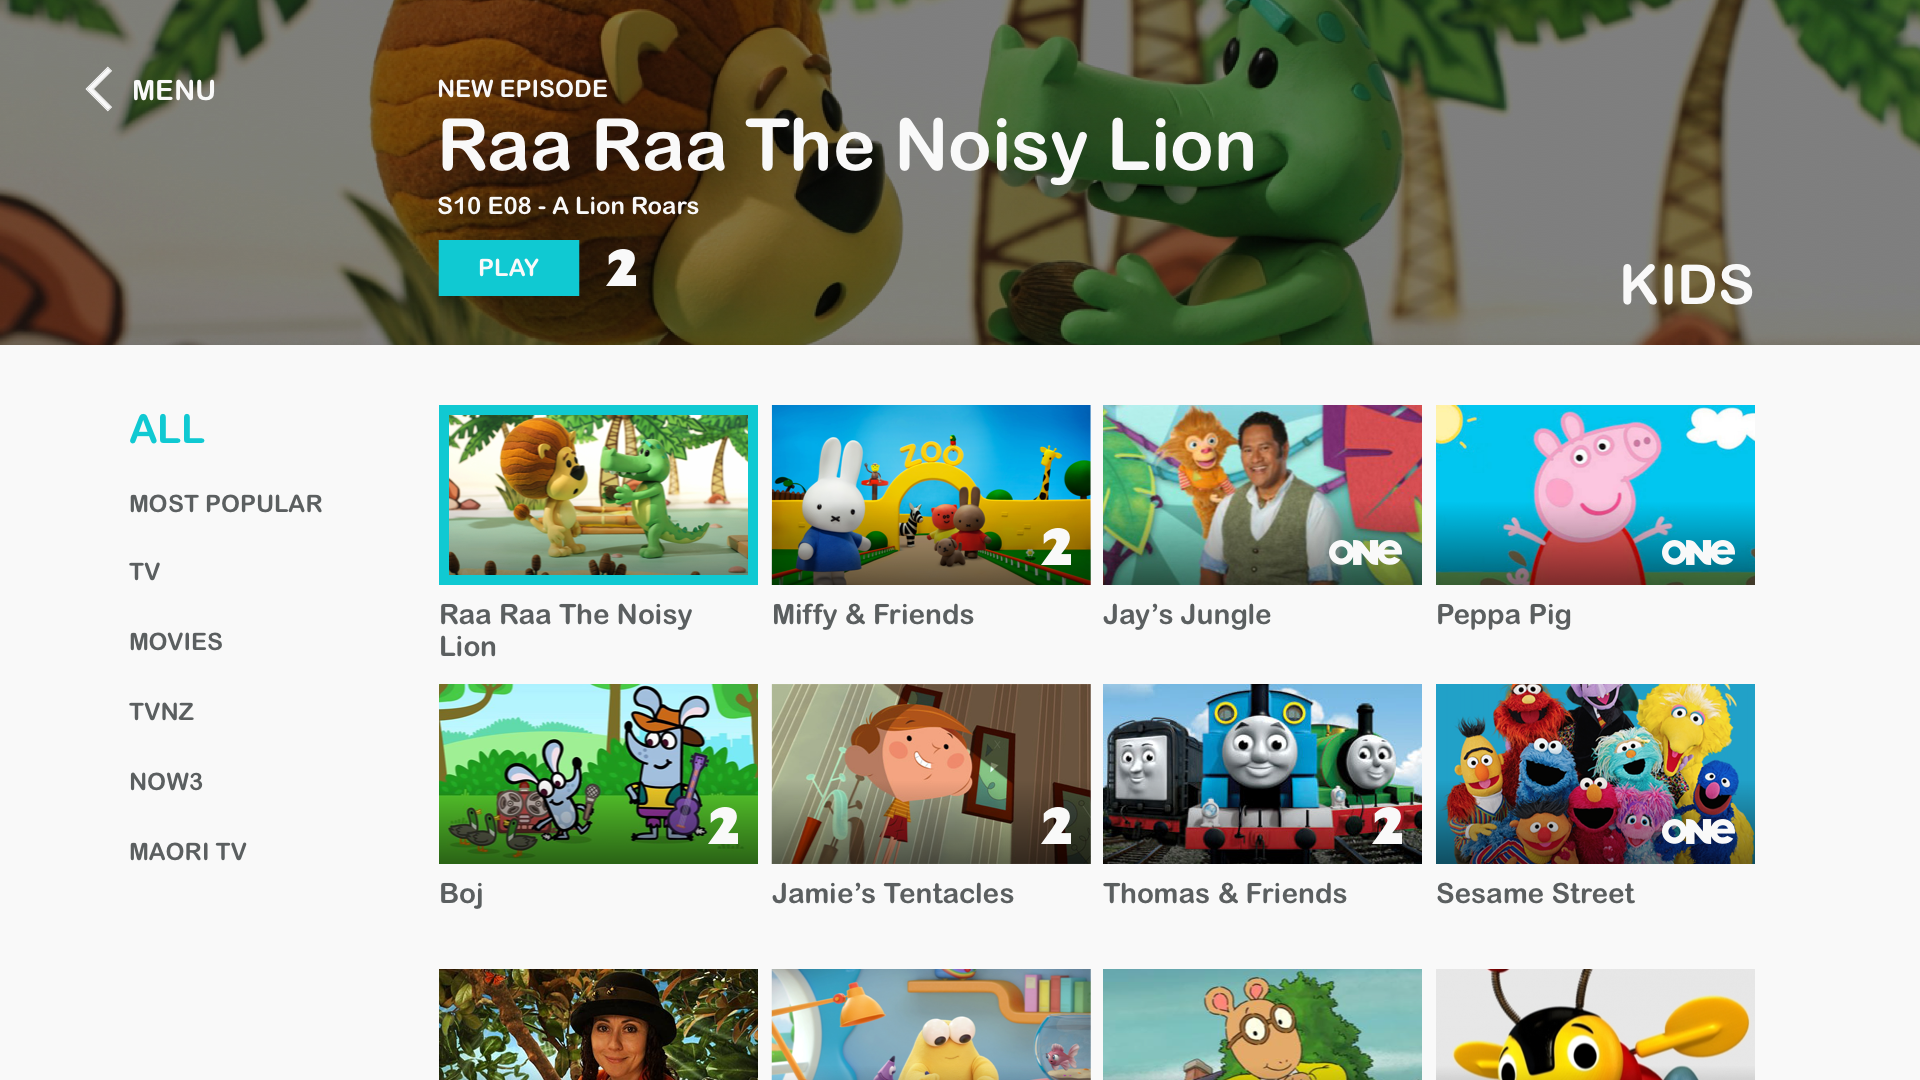Click the 2 logo on Thomas & Friends
The image size is (1920, 1080).
[x=1387, y=826]
